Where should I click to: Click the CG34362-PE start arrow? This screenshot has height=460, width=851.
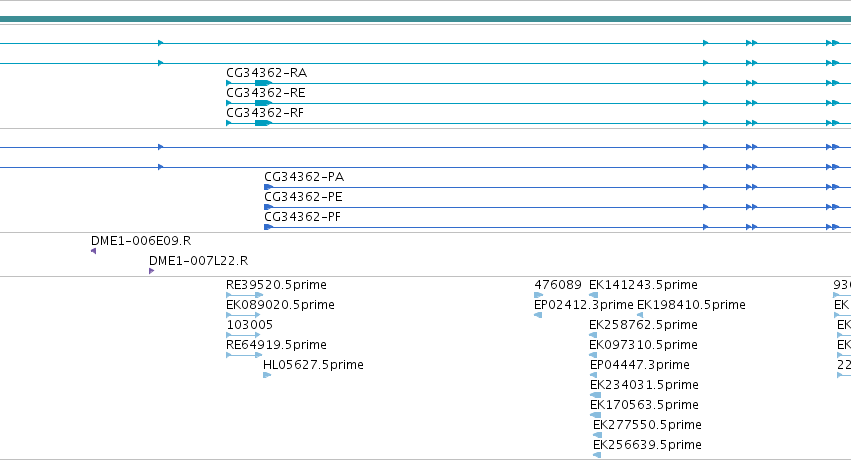click(x=268, y=207)
